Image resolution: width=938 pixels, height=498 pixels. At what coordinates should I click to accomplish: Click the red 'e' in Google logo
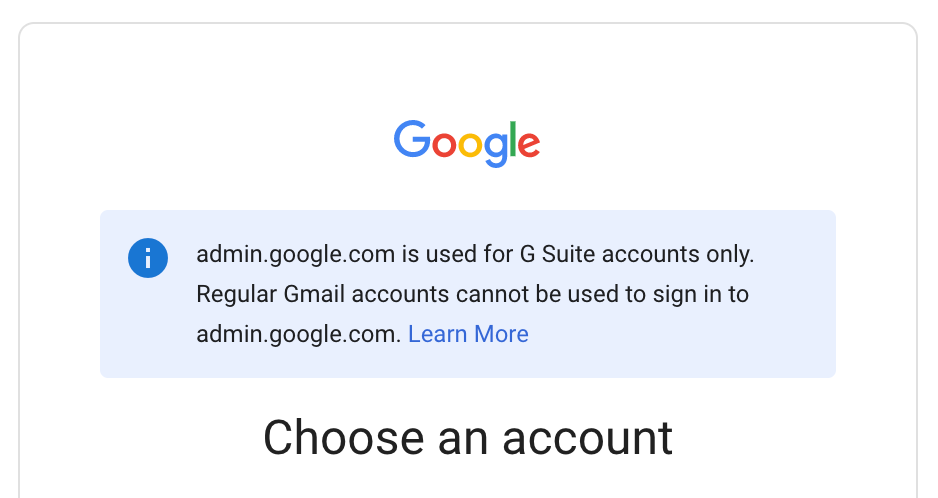529,144
